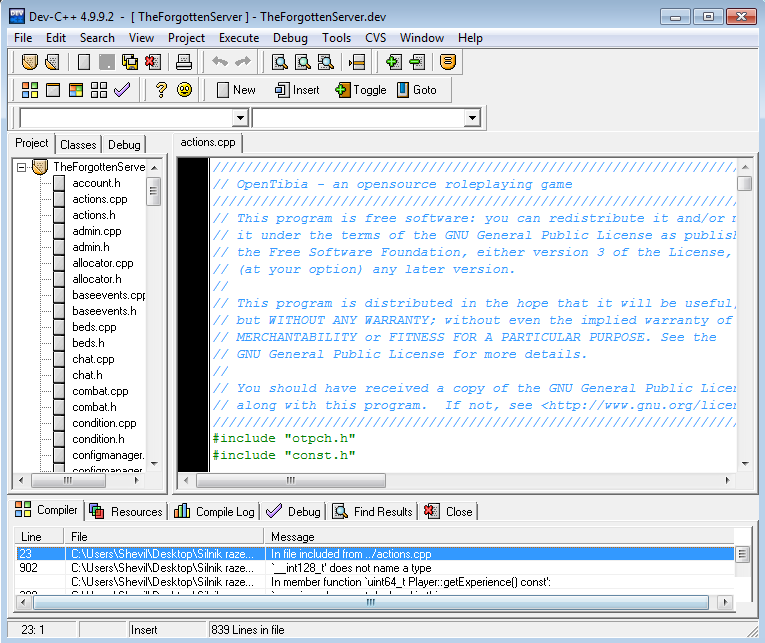Click the code editor horizontal scrollbar thumb

(x=291, y=481)
